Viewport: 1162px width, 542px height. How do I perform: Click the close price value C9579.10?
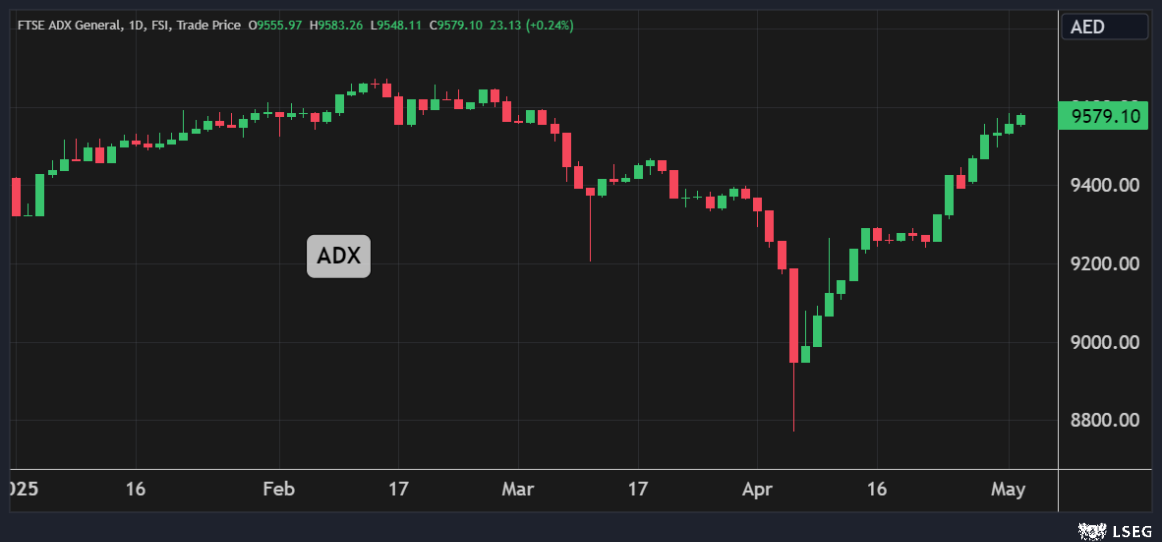456,25
